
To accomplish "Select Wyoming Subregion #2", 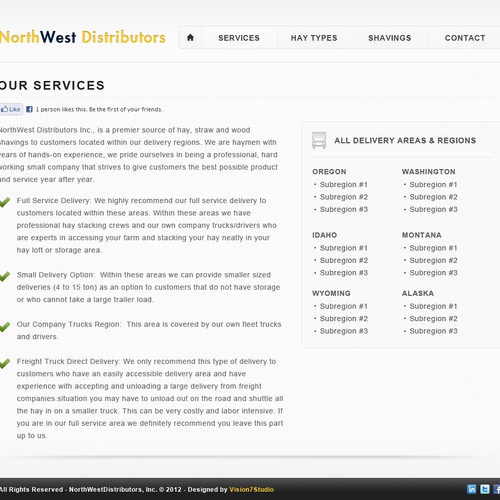I will pyautogui.click(x=344, y=318).
